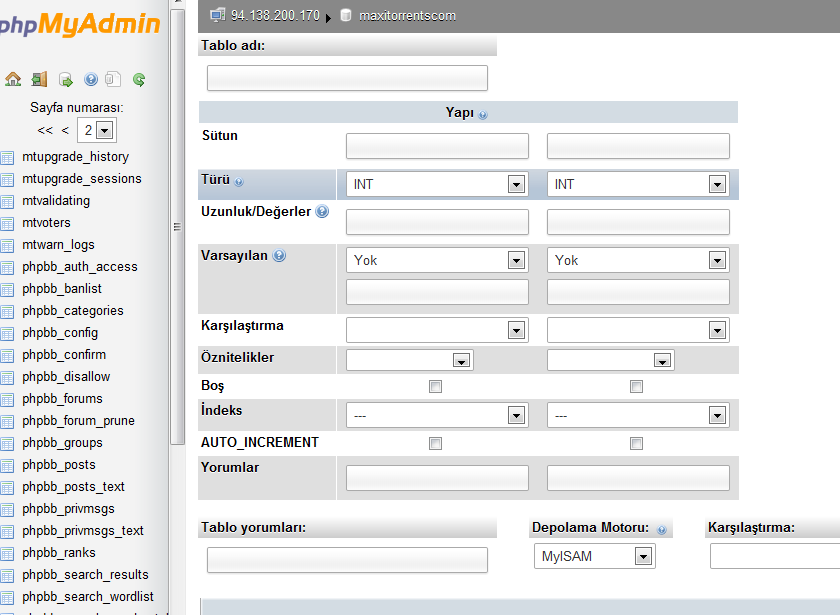Open help icon beside Varsayılan
This screenshot has width=840, height=615.
point(279,256)
